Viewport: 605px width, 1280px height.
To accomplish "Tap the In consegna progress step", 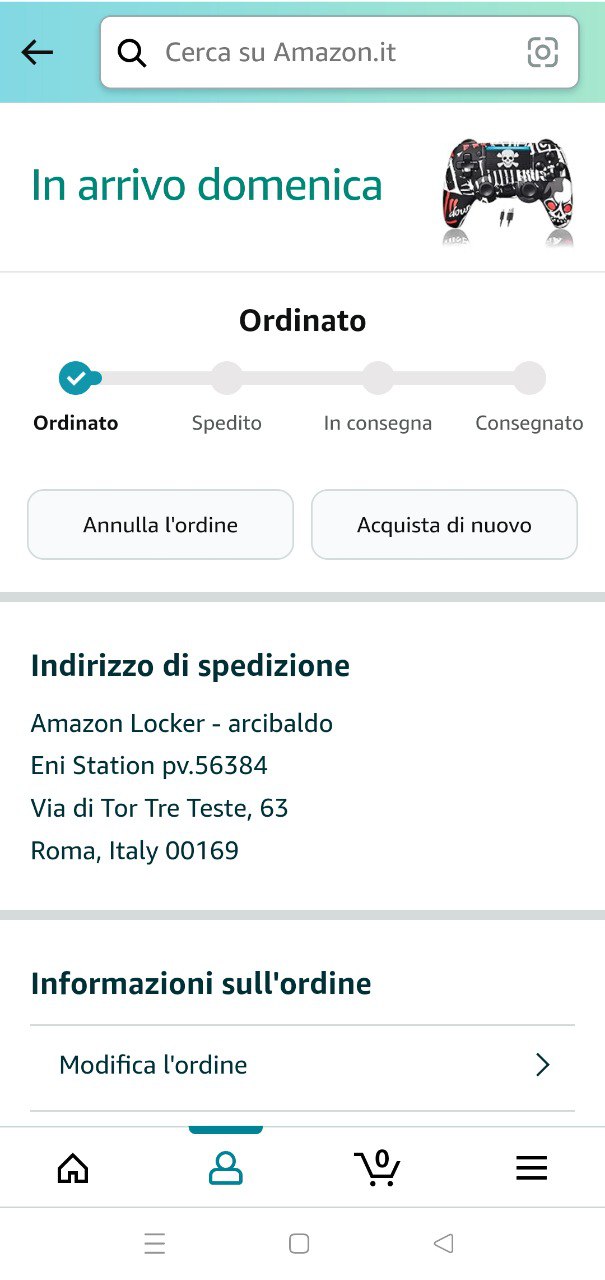I will 378,378.
